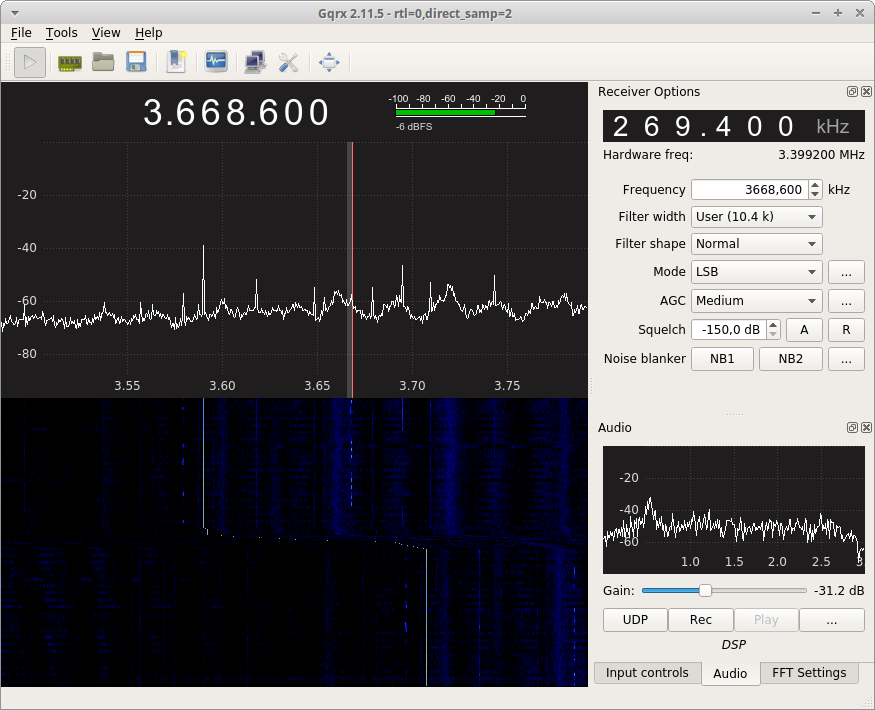Open the AGC dropdown showing Medium
The height and width of the screenshot is (710, 875).
[757, 301]
